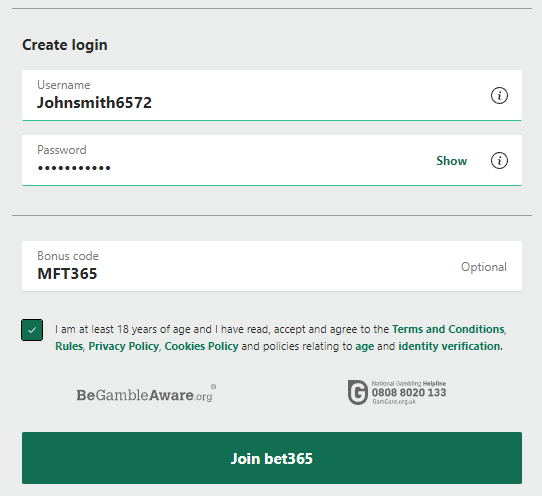Screen dimensions: 542x496
Task: Open the Cookies Policy link
Action: [201, 346]
